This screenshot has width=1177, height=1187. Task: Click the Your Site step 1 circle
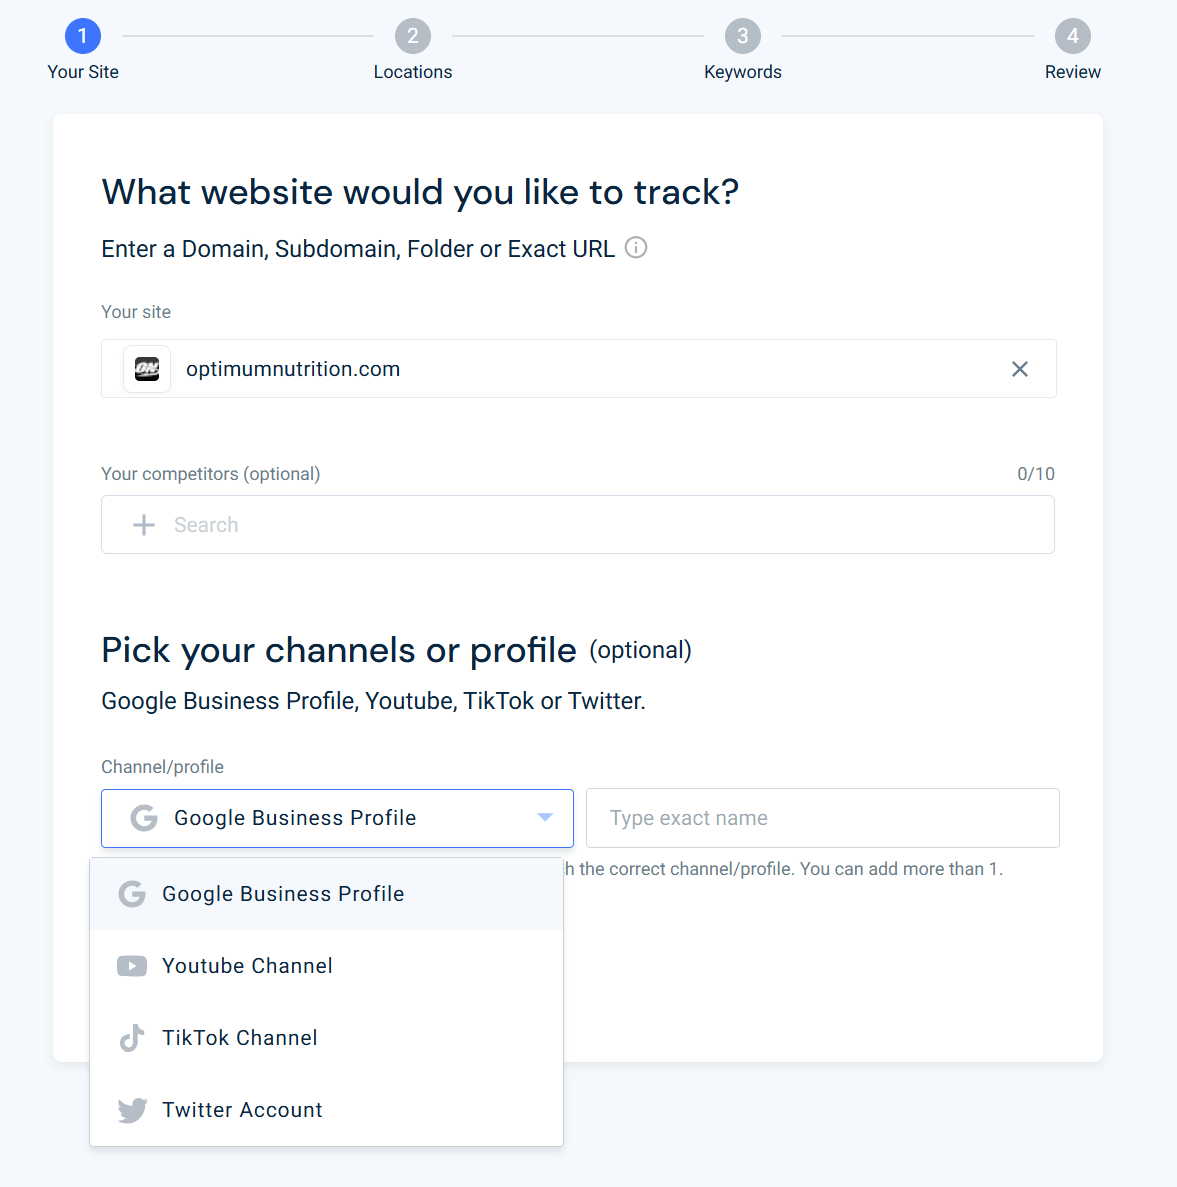[83, 36]
